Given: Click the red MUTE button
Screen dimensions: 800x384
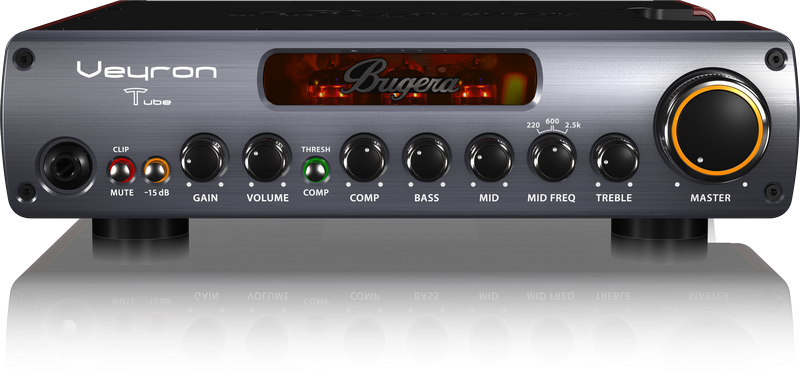Looking at the screenshot, I should click(121, 170).
